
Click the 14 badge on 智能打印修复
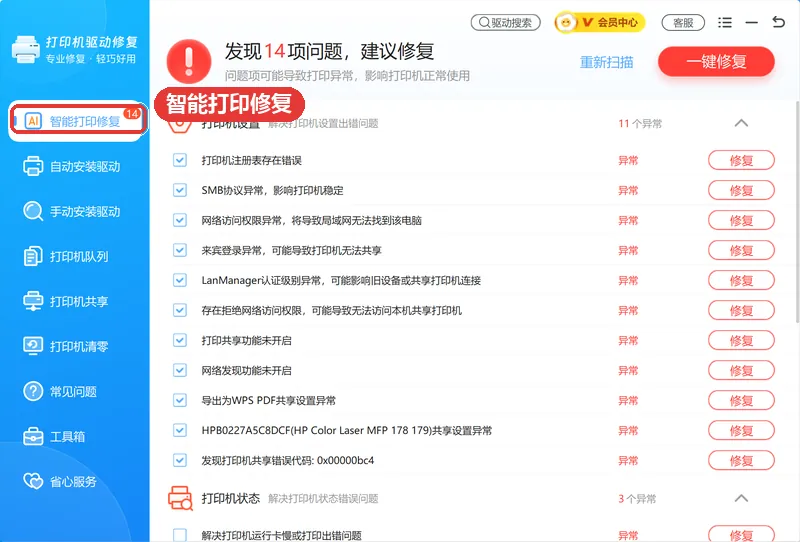132,113
